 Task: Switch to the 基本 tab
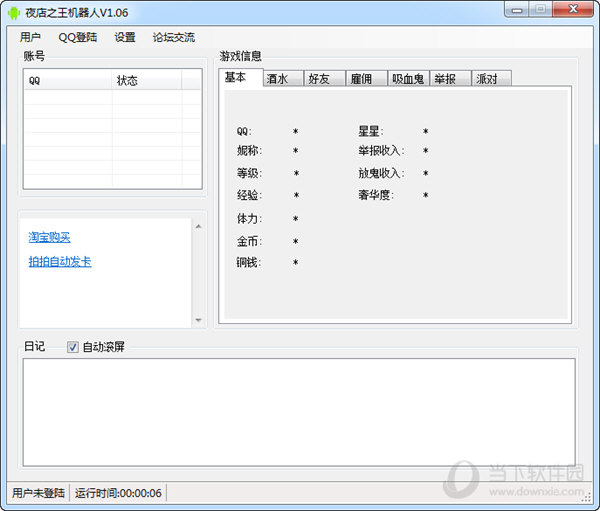pos(241,78)
